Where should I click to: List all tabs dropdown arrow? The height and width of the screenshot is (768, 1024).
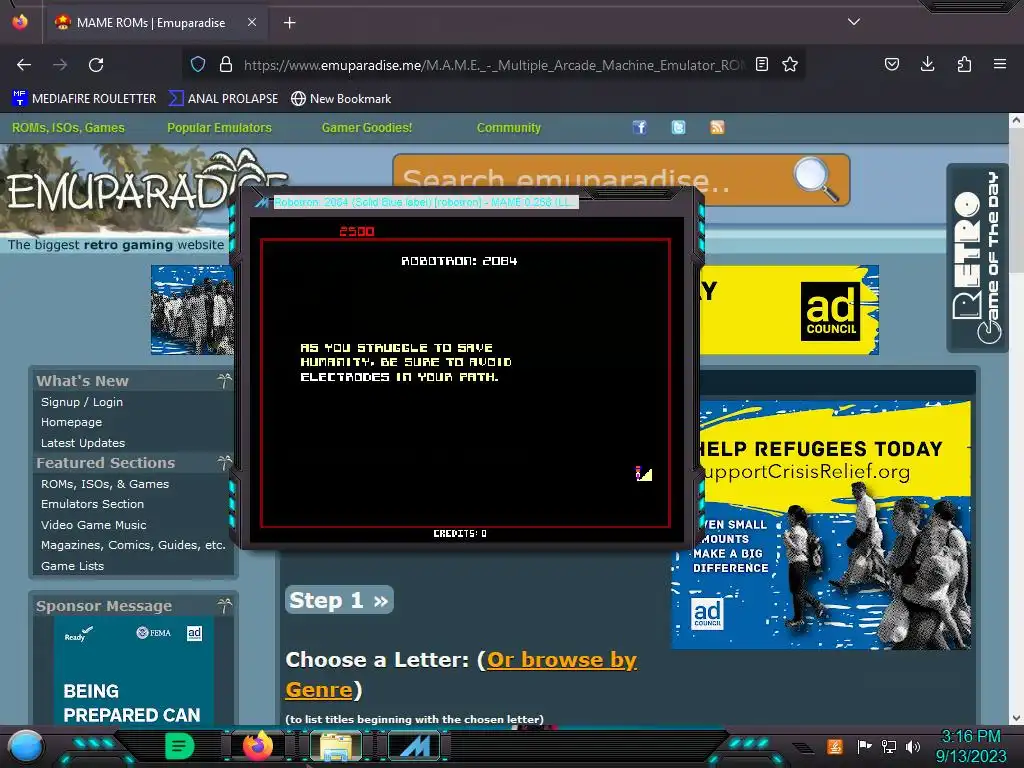(854, 22)
